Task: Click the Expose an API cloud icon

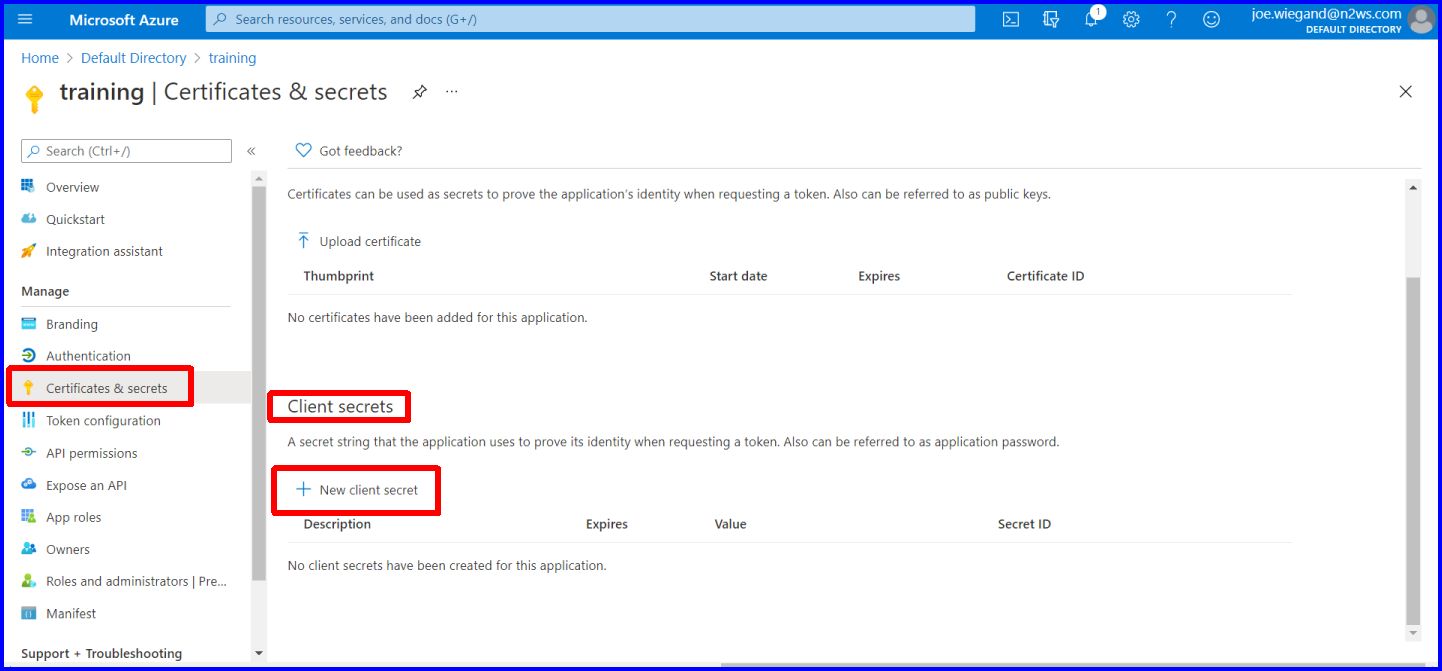Action: tap(28, 485)
